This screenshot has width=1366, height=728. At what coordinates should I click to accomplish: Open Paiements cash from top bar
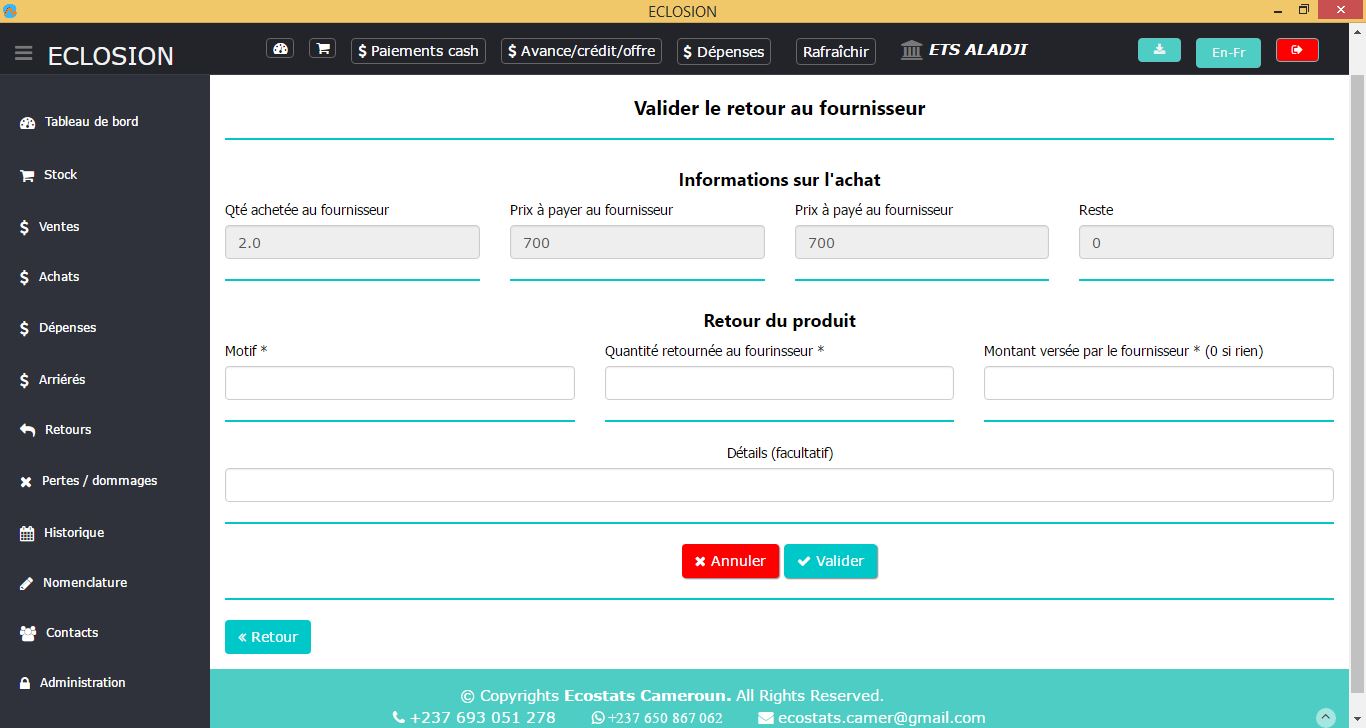(418, 51)
